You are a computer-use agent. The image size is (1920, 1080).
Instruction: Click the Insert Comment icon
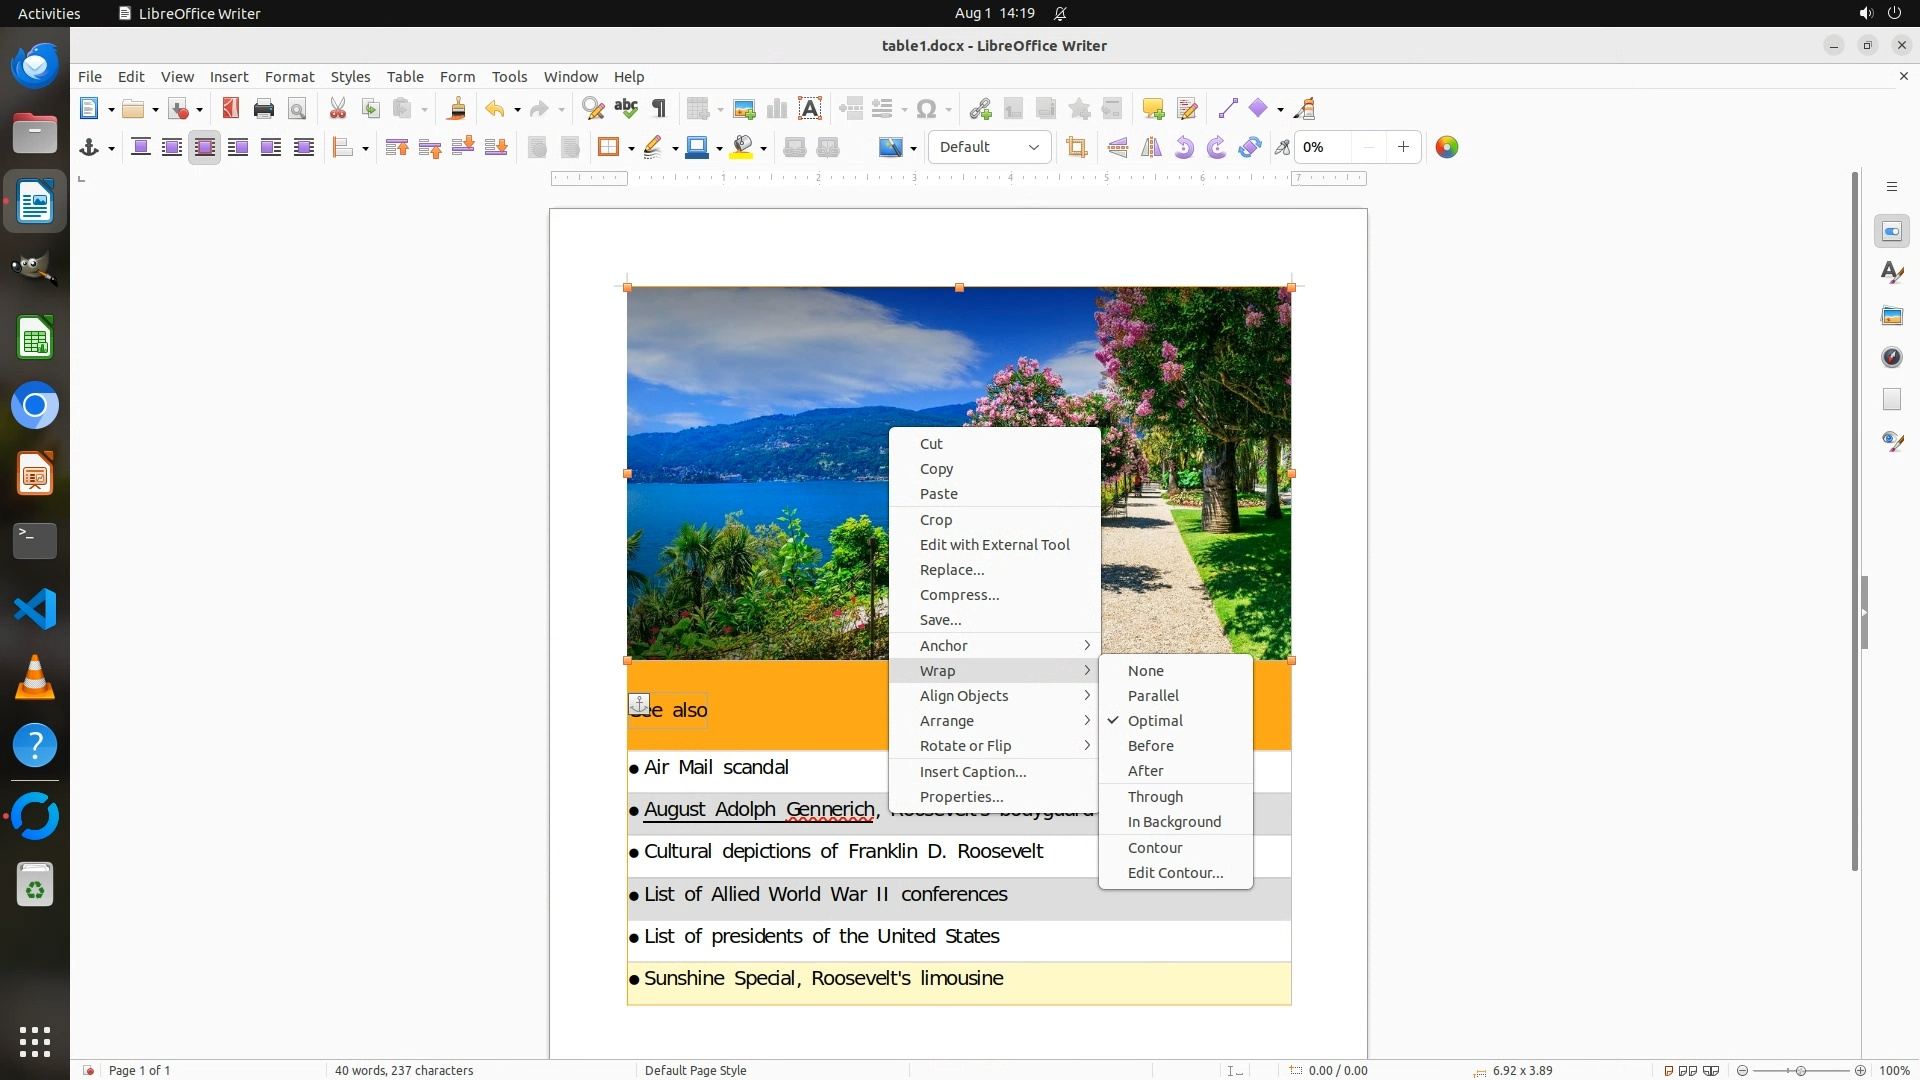tap(1153, 109)
